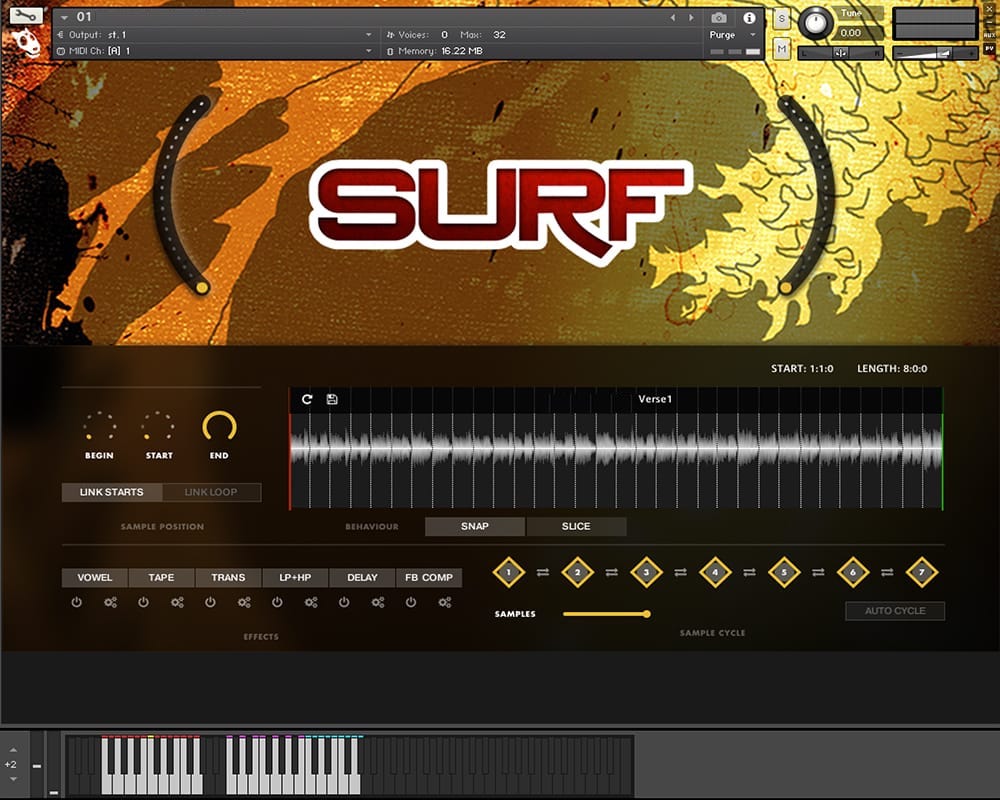Select sample cycle slot 4 diamond

point(715,573)
